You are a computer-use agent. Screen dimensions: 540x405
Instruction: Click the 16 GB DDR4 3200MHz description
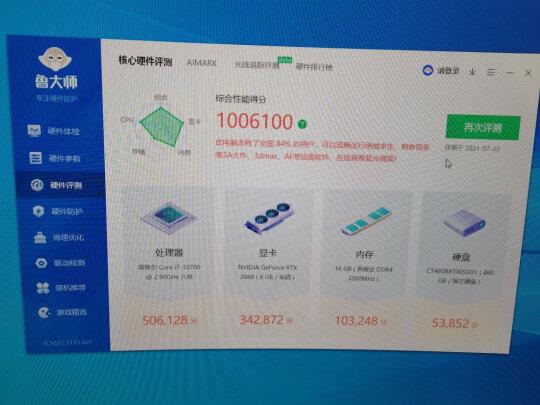(x=363, y=273)
